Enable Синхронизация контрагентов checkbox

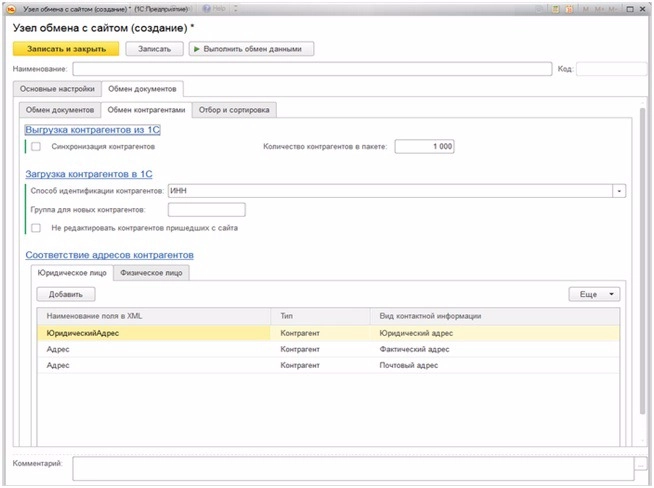point(36,146)
